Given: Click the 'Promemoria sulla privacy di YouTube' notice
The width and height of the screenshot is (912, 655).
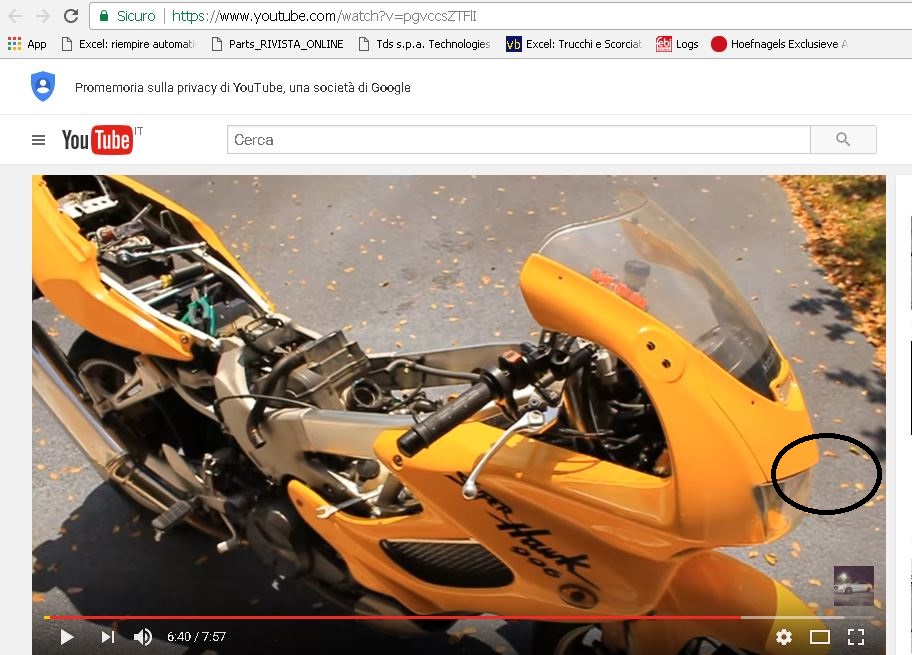Looking at the screenshot, I should [x=243, y=87].
